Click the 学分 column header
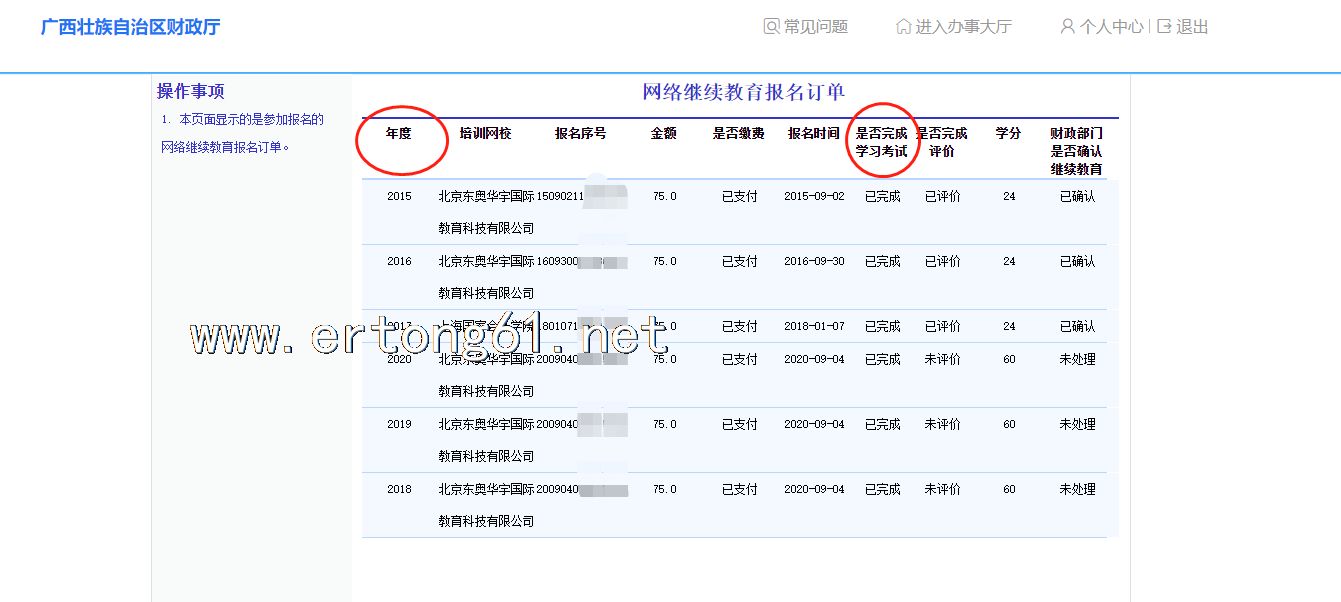The image size is (1341, 602). [1008, 134]
